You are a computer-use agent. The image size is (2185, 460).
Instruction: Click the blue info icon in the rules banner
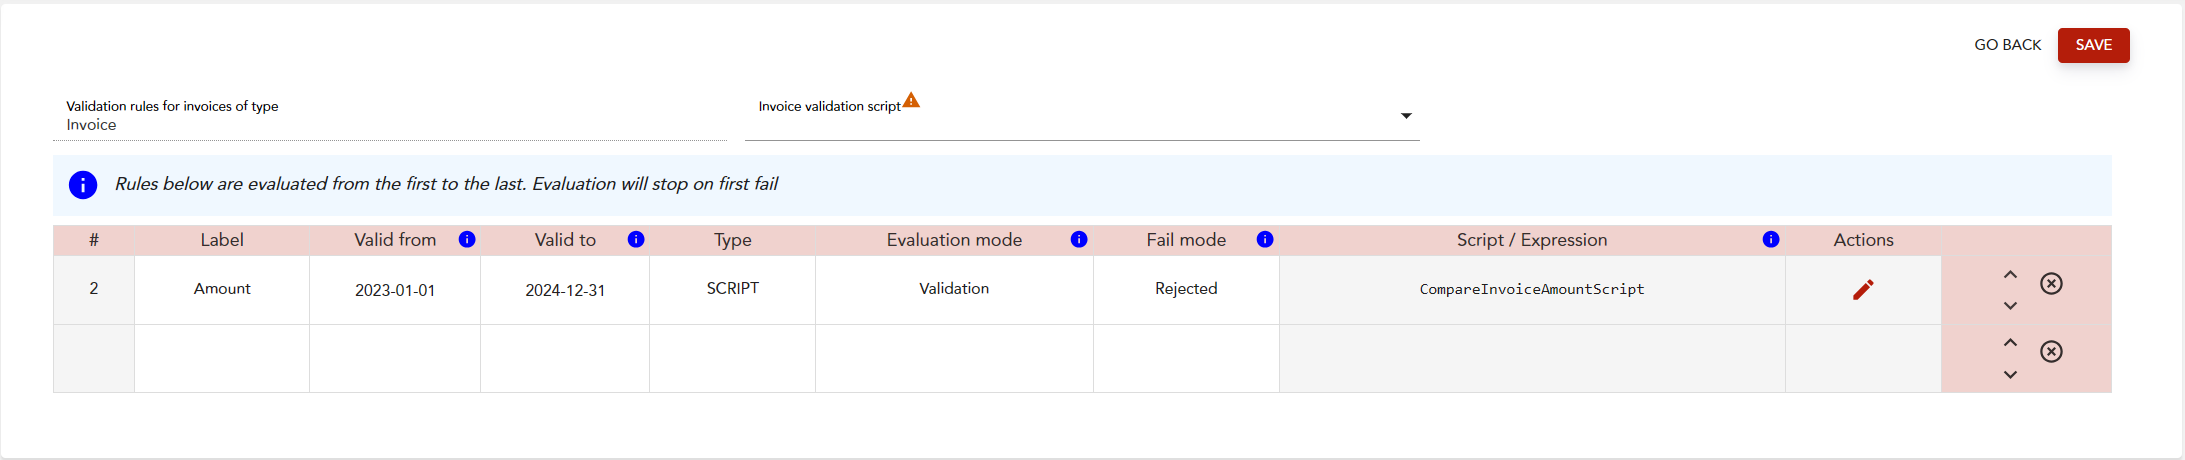point(83,185)
